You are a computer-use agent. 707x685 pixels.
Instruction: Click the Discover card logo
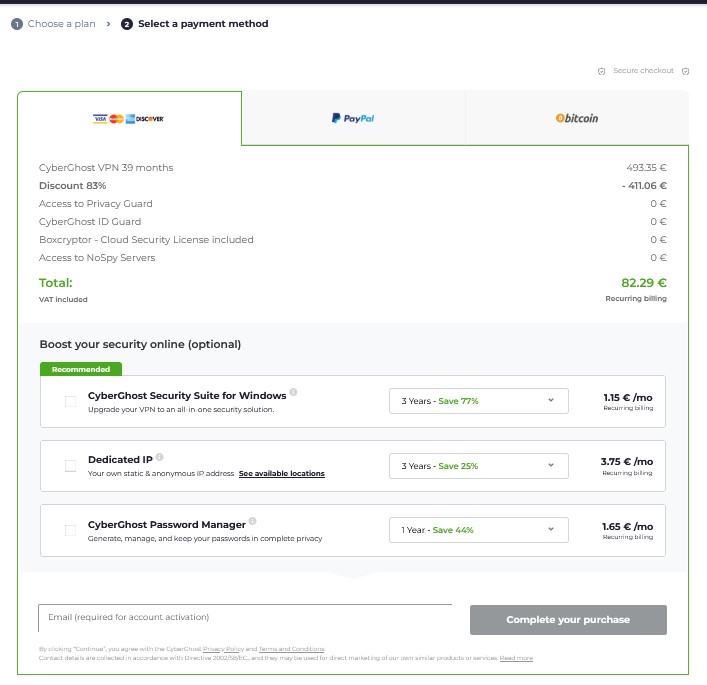point(150,119)
